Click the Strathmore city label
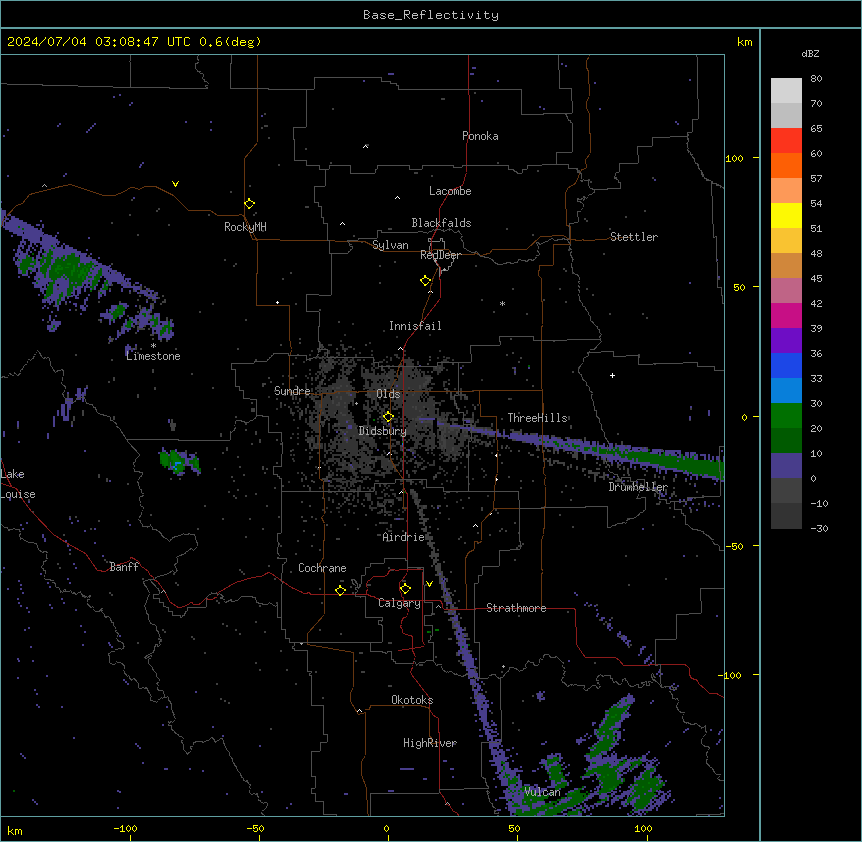This screenshot has width=862, height=842. pyautogui.click(x=516, y=608)
